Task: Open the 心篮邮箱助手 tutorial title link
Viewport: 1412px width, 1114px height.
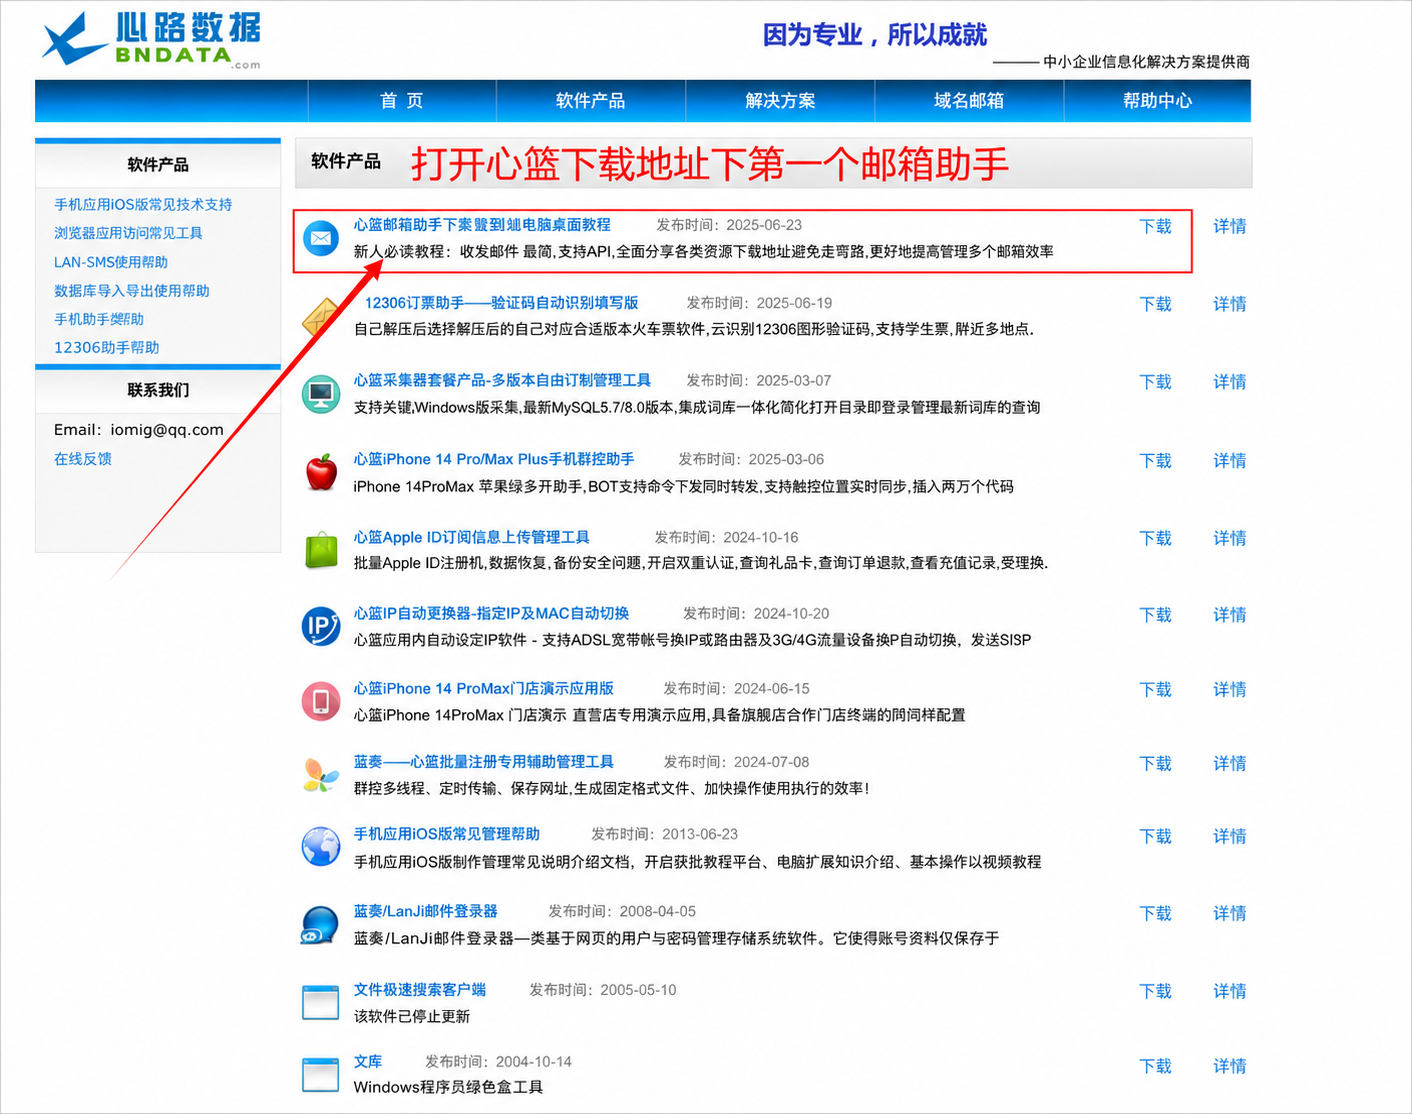Action: 482,225
